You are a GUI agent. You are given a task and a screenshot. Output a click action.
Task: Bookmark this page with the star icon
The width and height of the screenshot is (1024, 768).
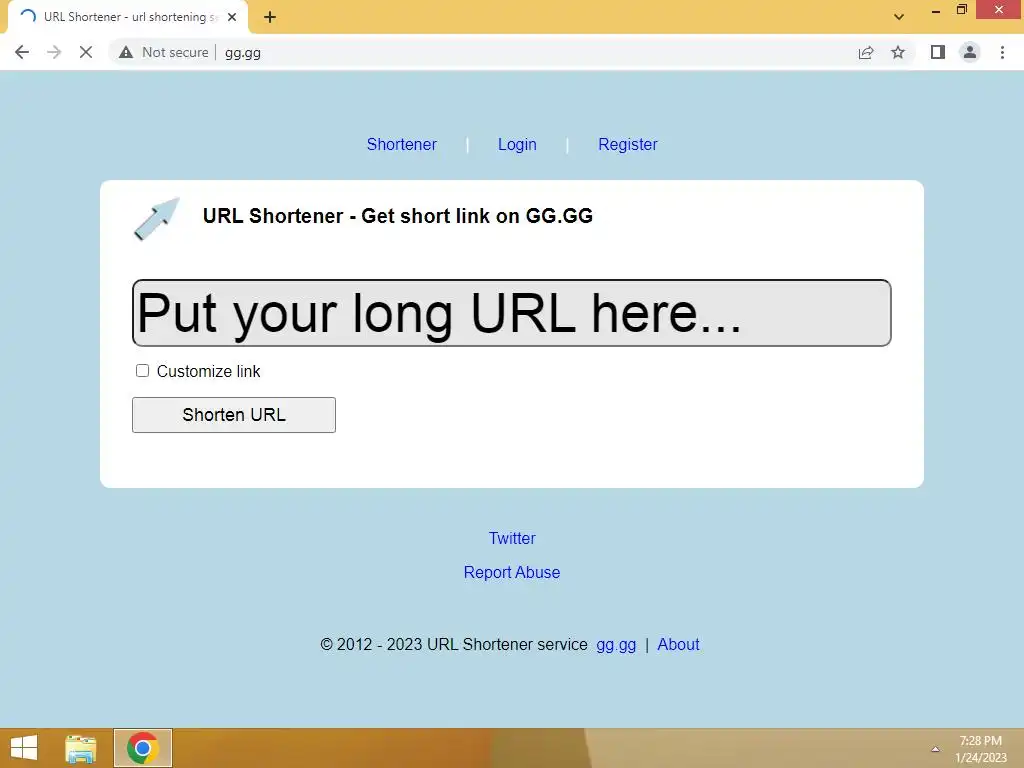pyautogui.click(x=898, y=52)
